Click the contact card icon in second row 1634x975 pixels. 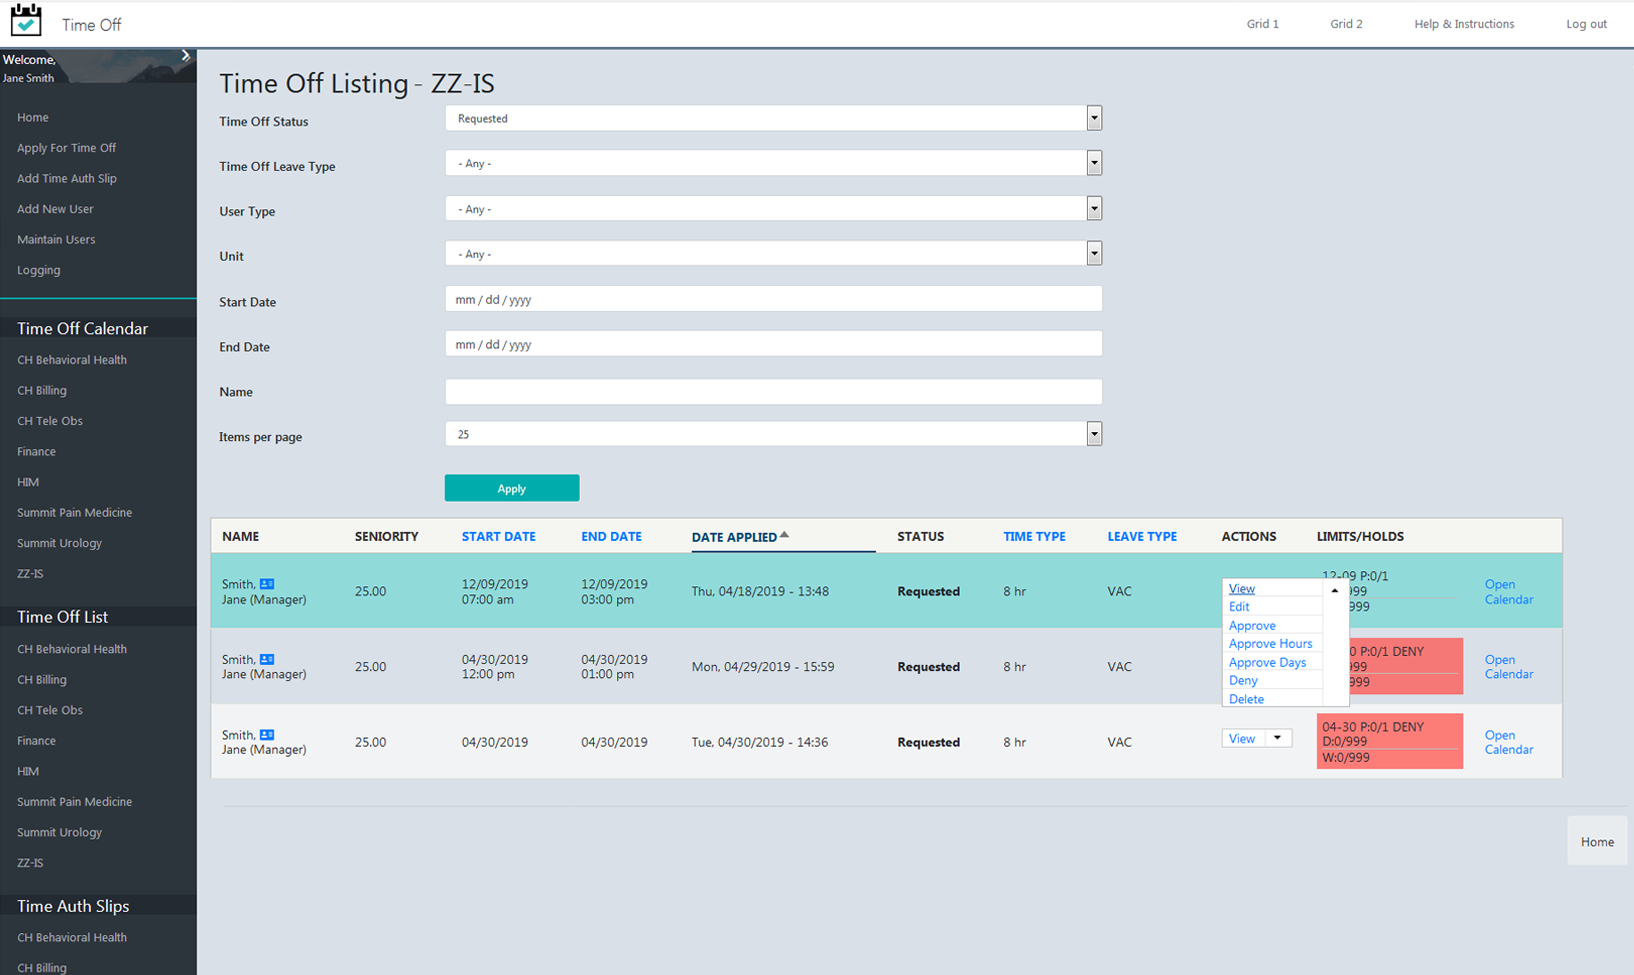click(267, 659)
